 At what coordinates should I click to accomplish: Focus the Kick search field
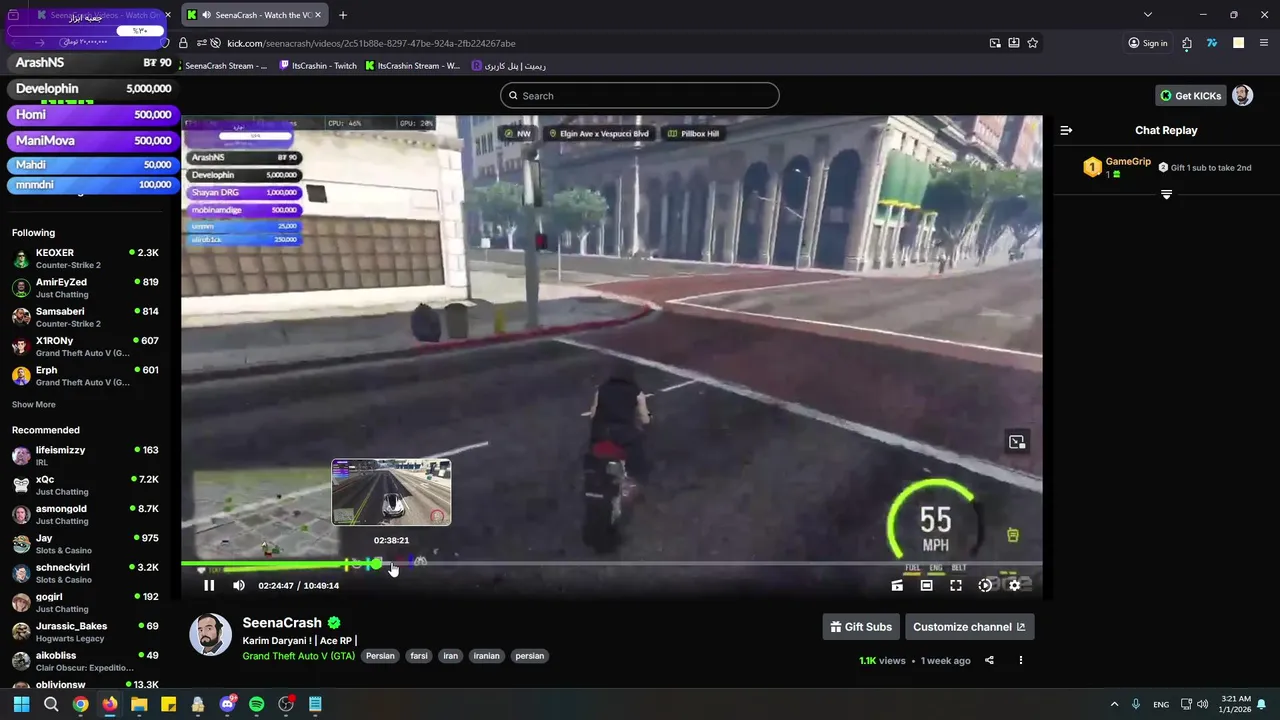coord(640,96)
